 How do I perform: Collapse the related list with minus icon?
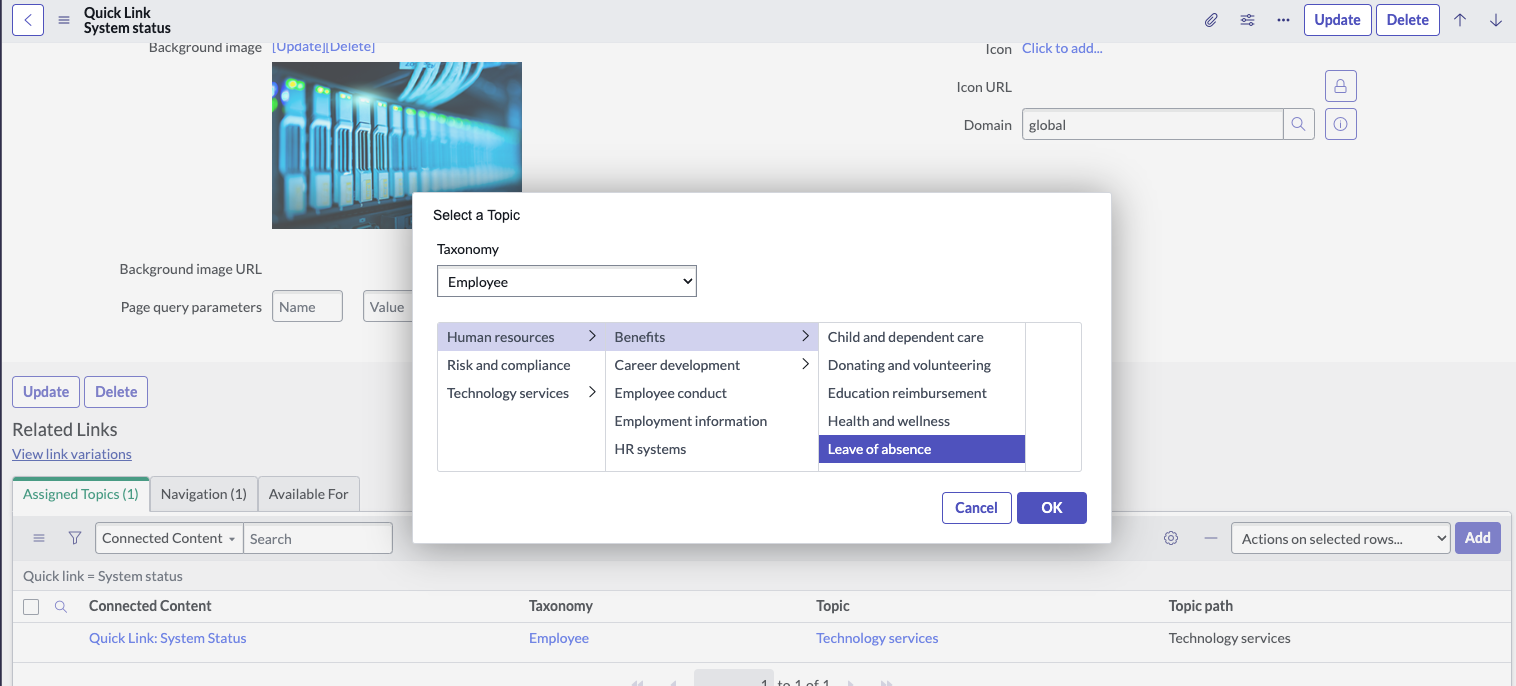1211,538
